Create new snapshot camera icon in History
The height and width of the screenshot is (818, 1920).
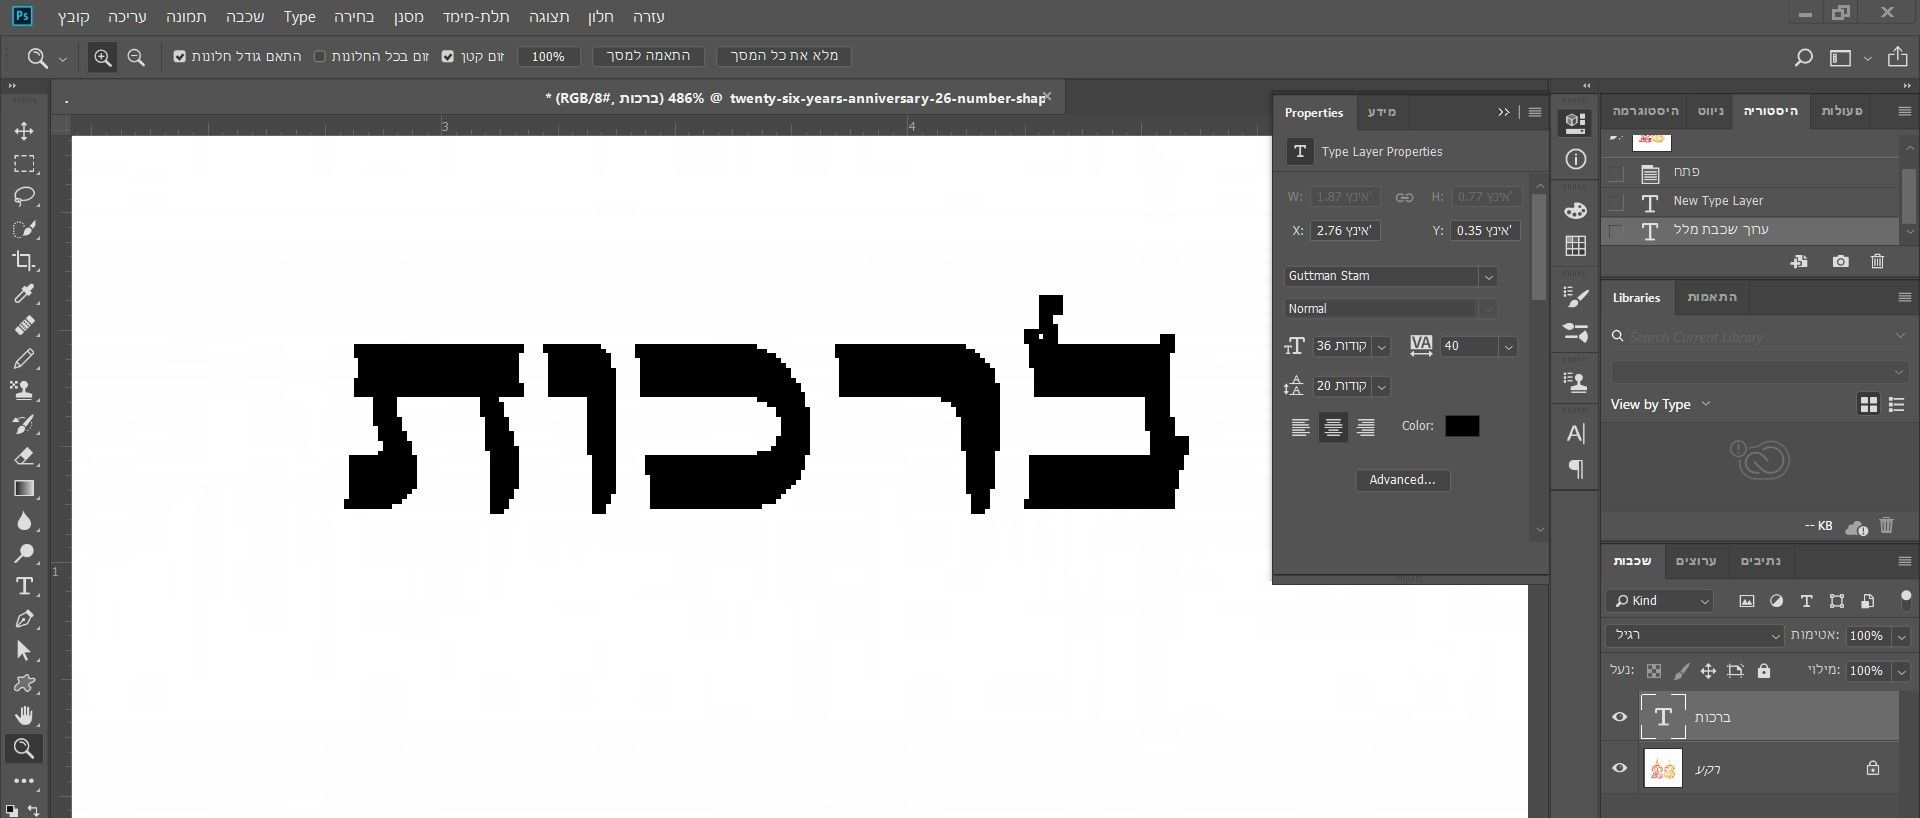tap(1840, 261)
